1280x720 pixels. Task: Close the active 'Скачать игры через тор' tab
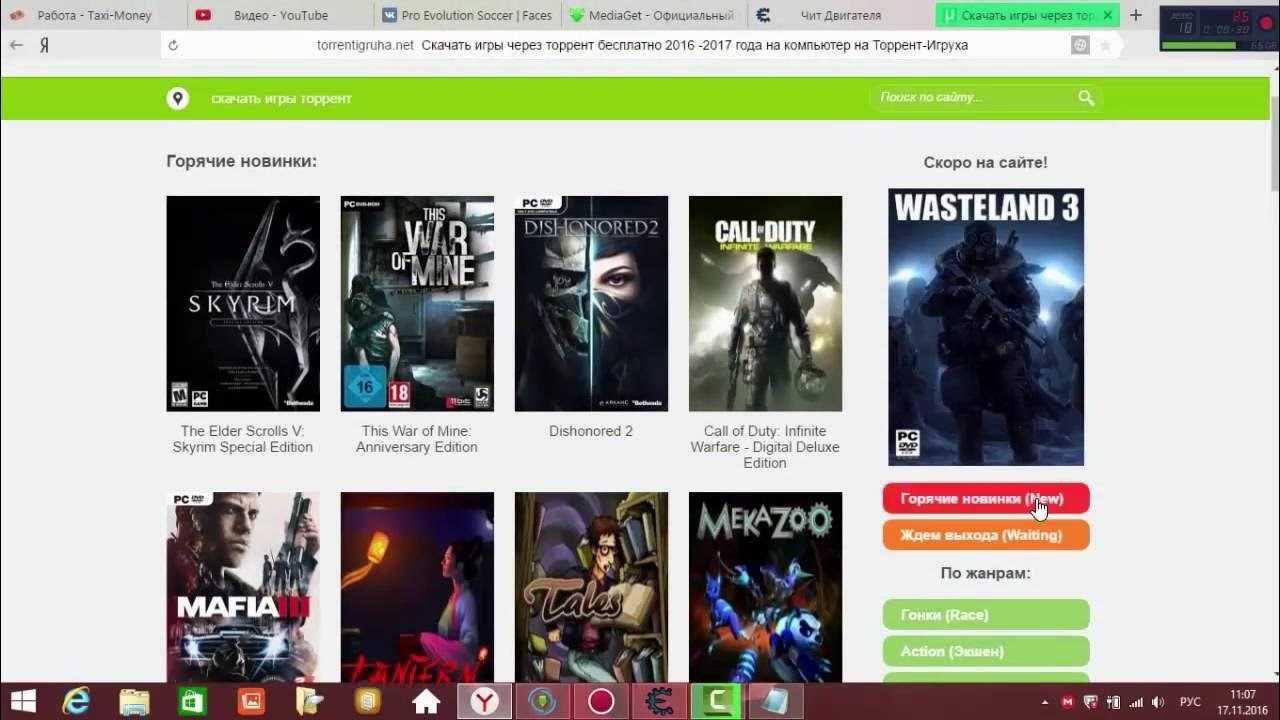1108,15
